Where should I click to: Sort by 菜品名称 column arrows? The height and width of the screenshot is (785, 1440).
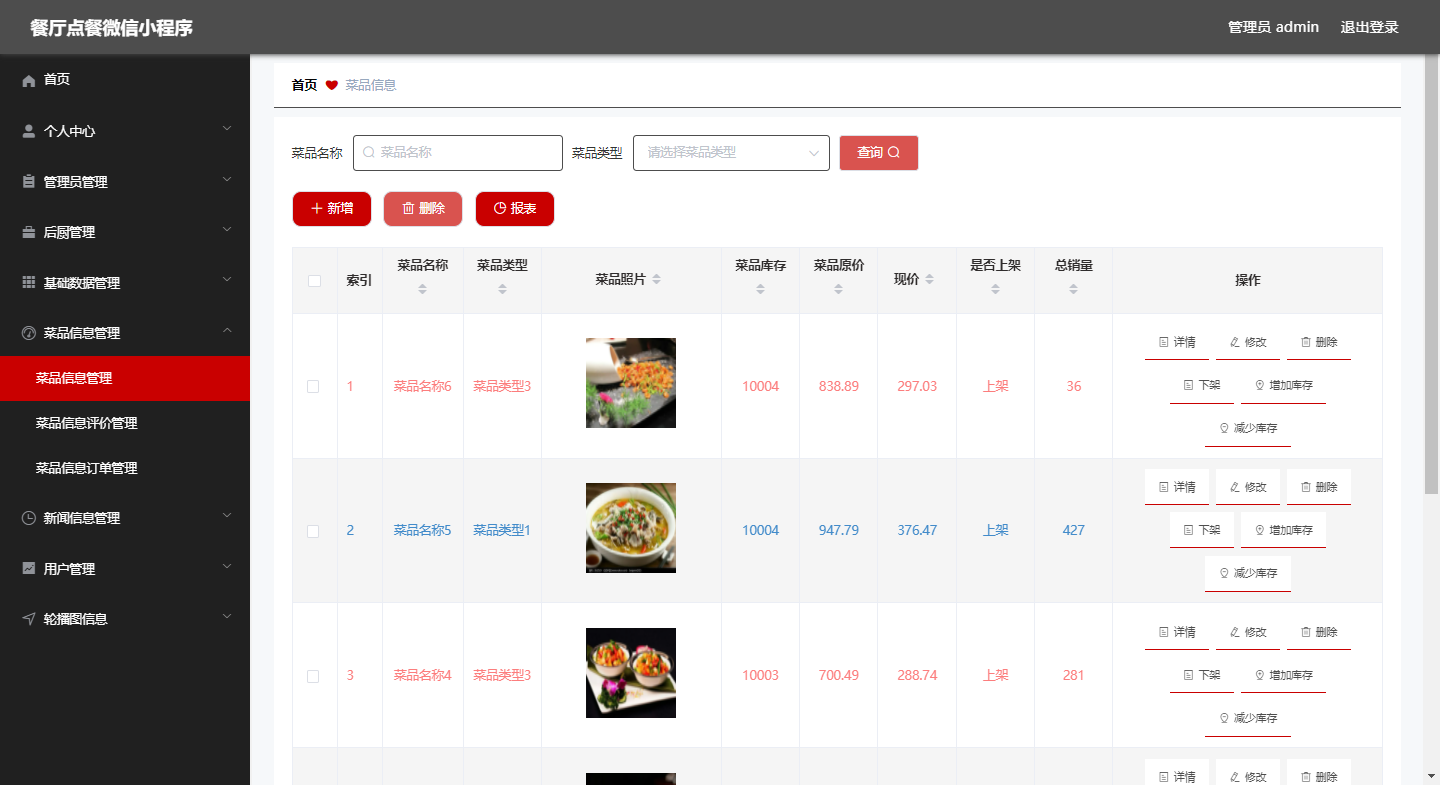click(x=422, y=289)
